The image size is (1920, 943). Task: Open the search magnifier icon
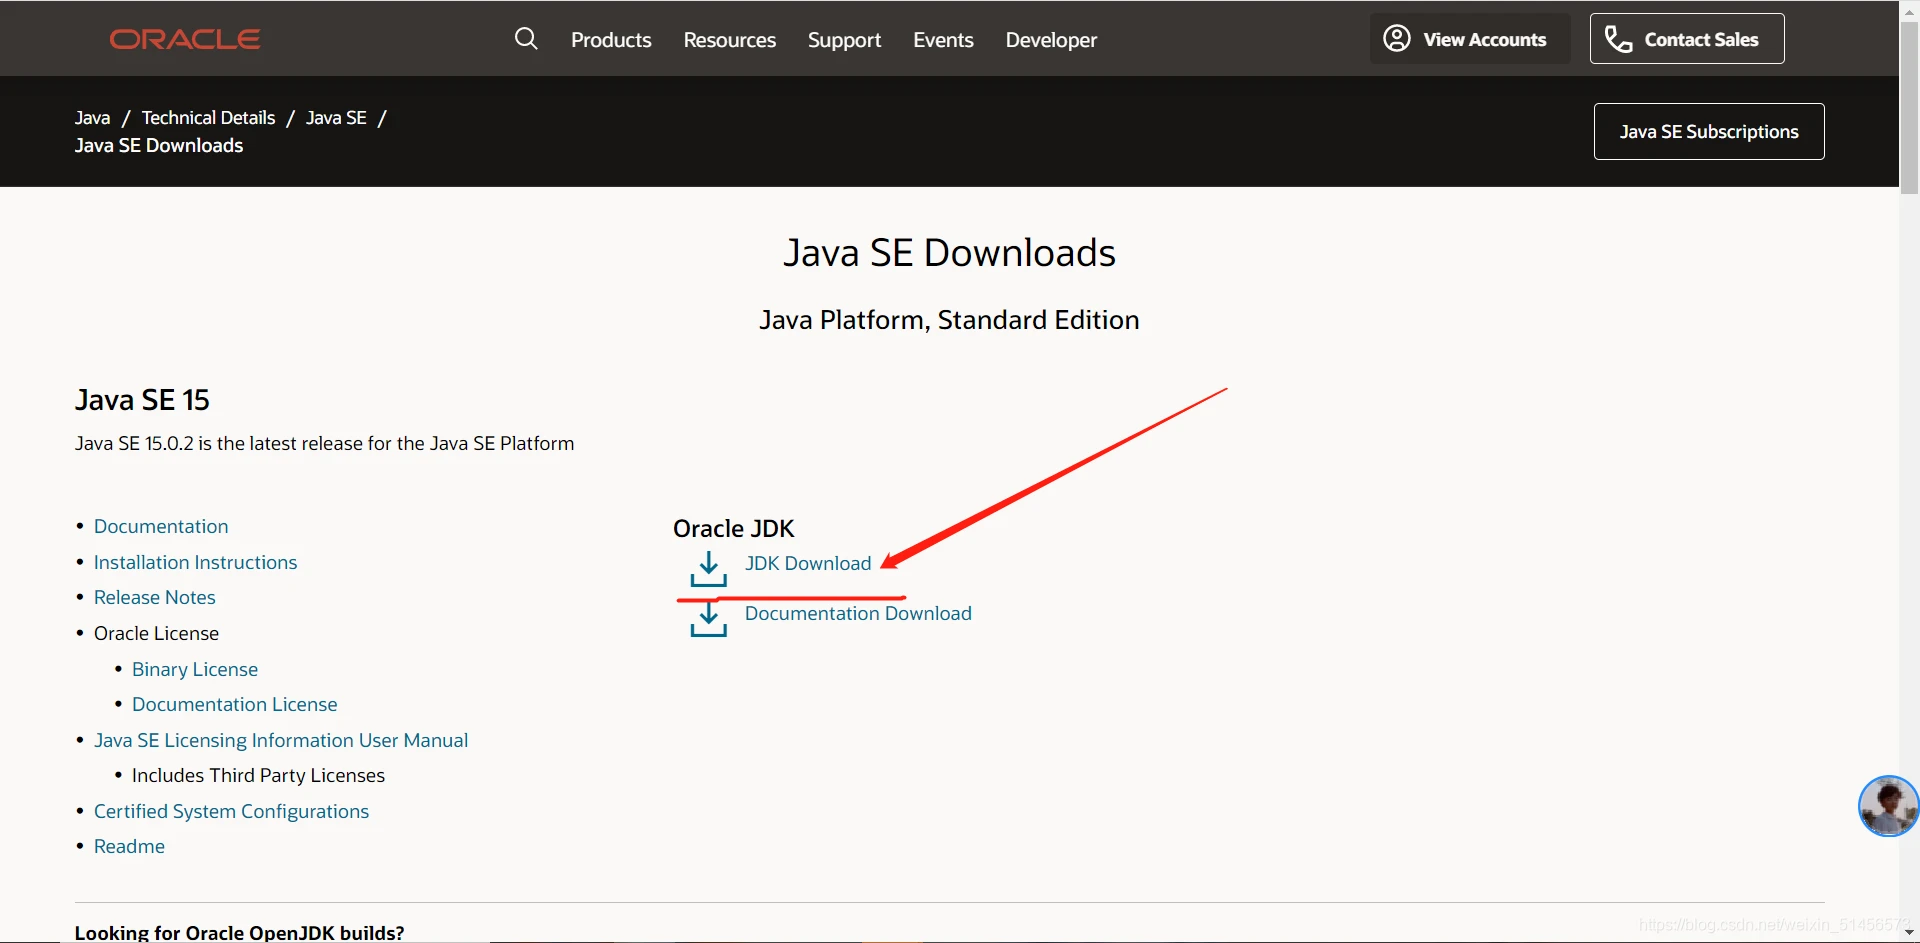pos(526,39)
